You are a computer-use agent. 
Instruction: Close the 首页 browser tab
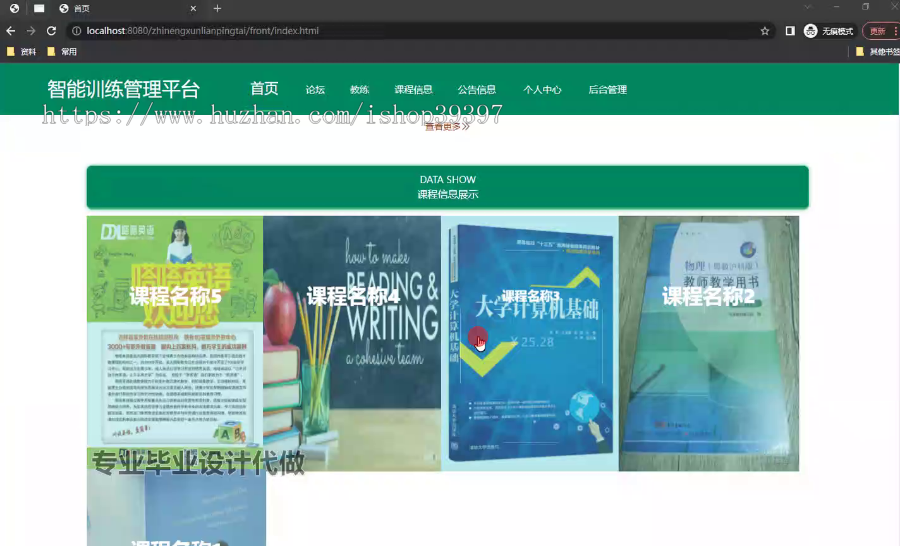click(193, 9)
